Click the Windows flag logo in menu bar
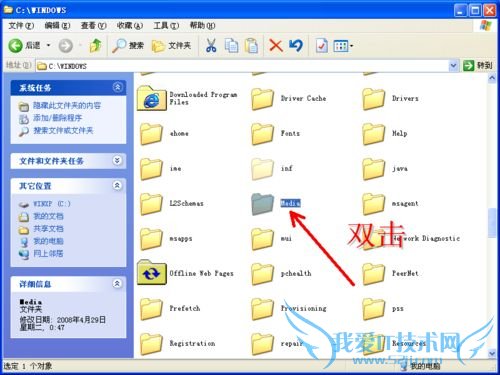 tap(486, 26)
